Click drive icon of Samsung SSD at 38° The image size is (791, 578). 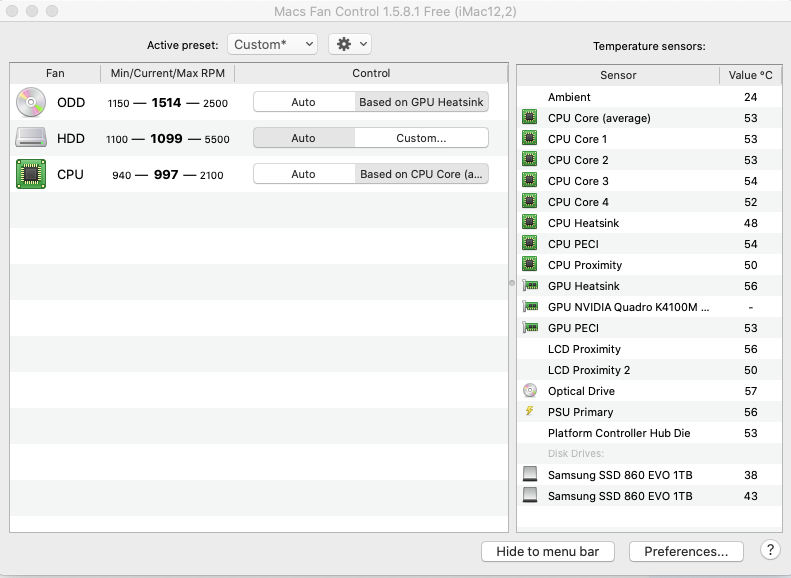click(x=530, y=474)
